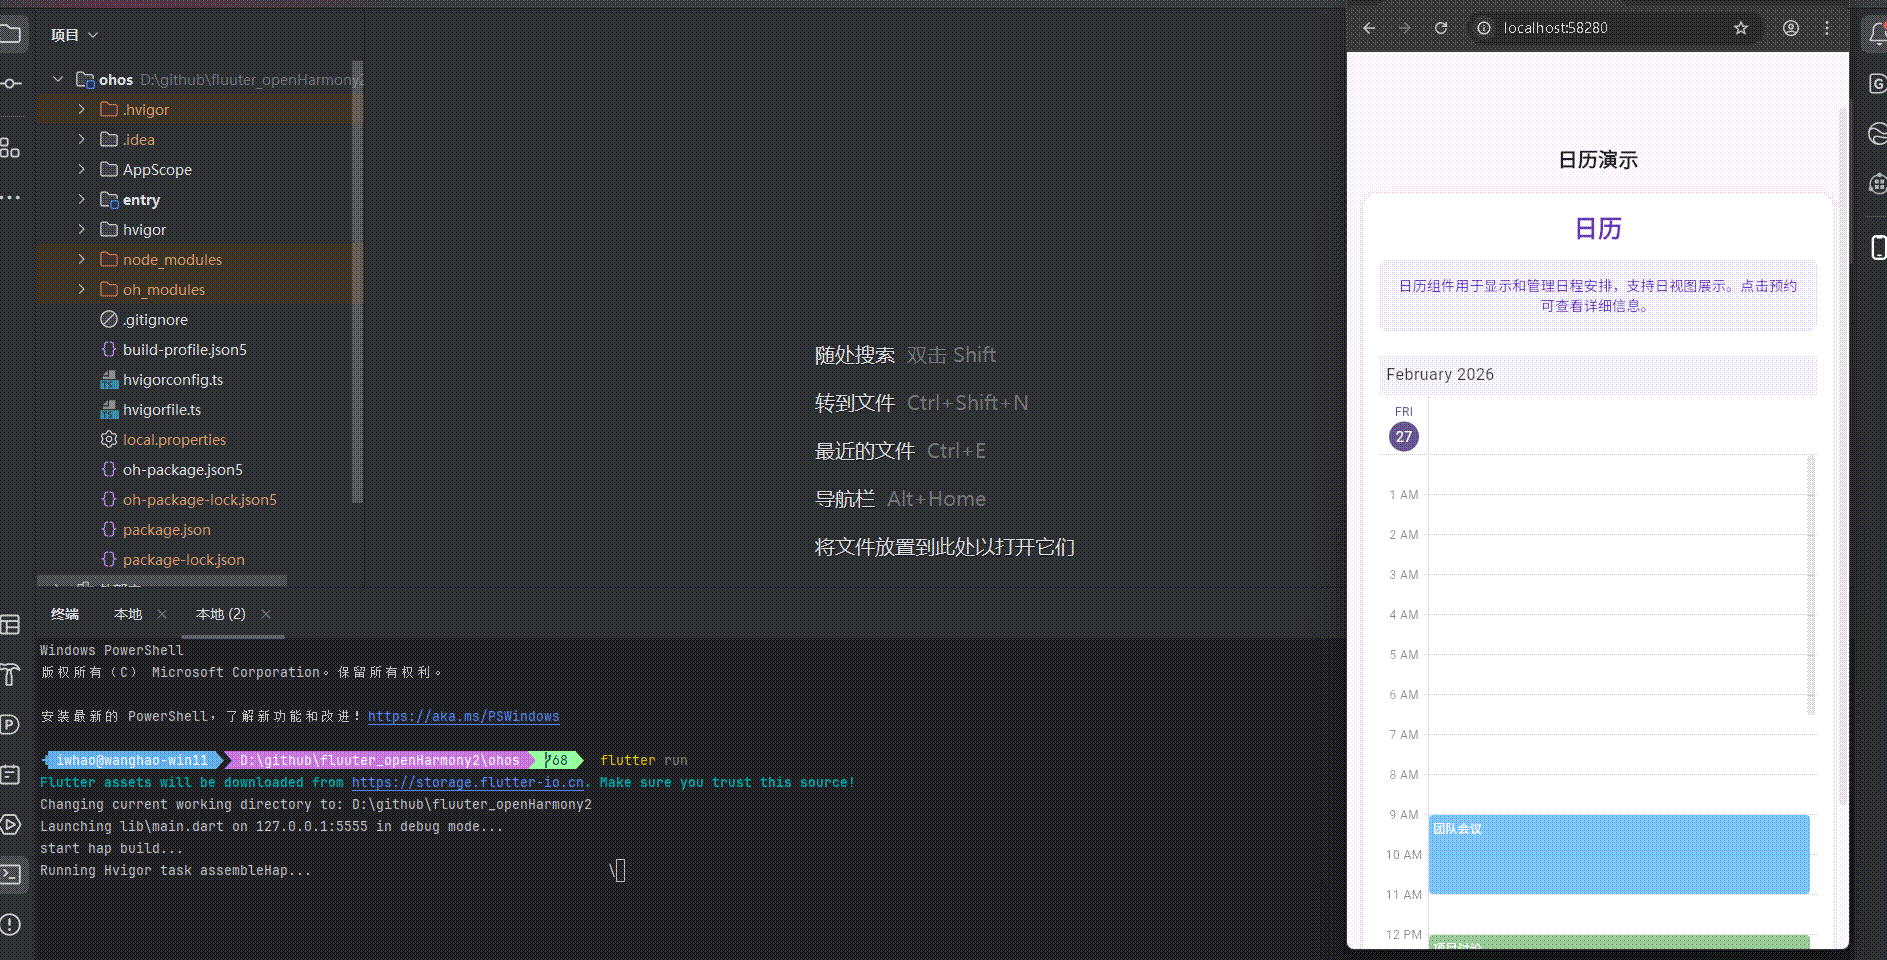Select the Commit tool icon in left sidebar
The height and width of the screenshot is (960, 1887).
coord(12,84)
